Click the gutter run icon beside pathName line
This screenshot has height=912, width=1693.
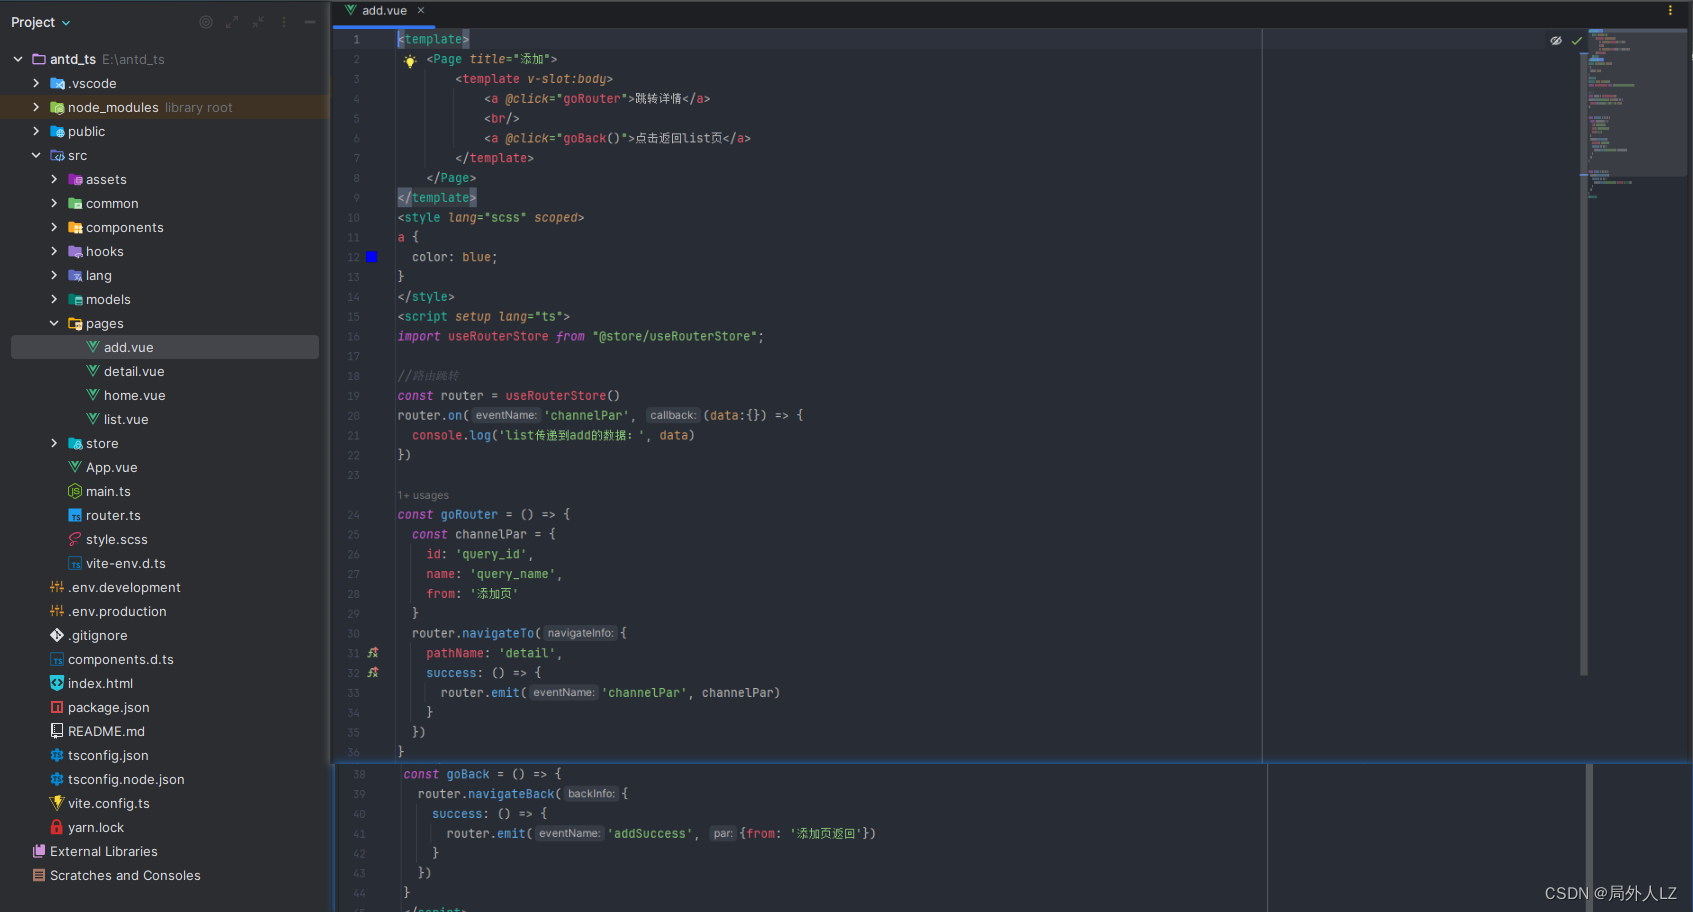(373, 653)
